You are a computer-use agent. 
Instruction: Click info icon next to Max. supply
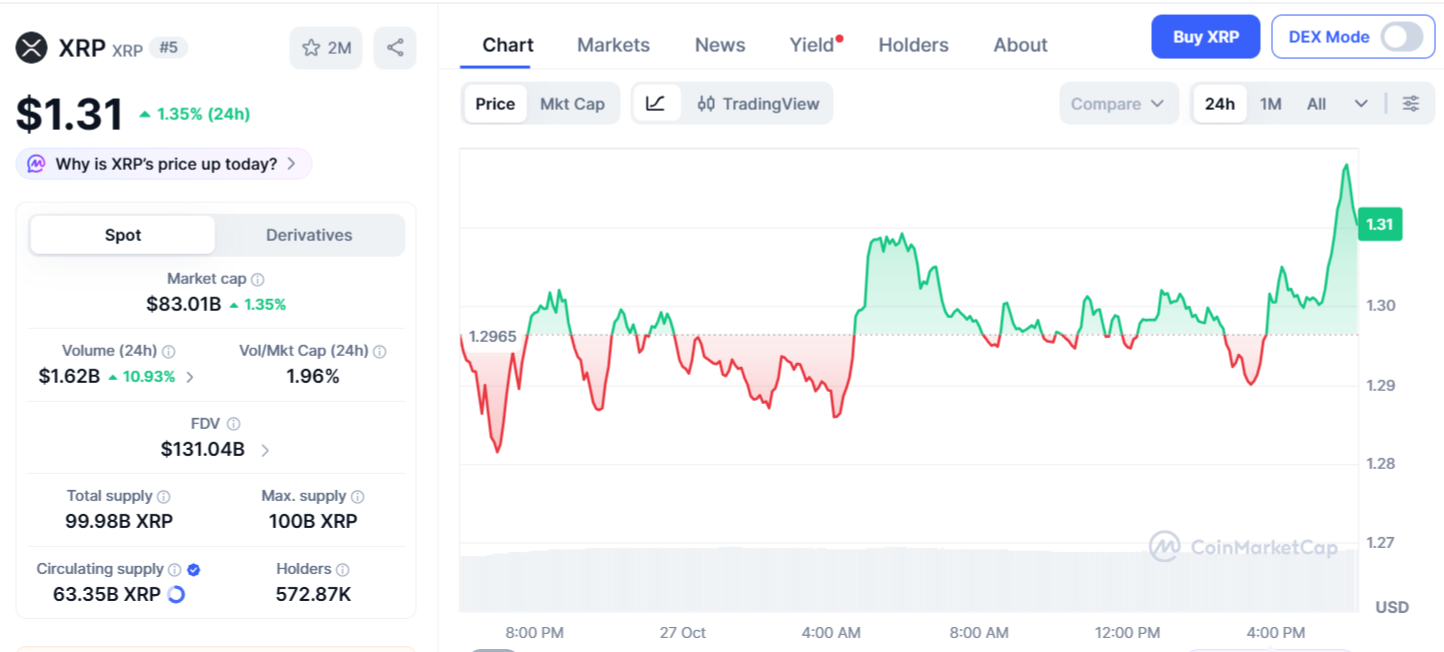pyautogui.click(x=358, y=496)
